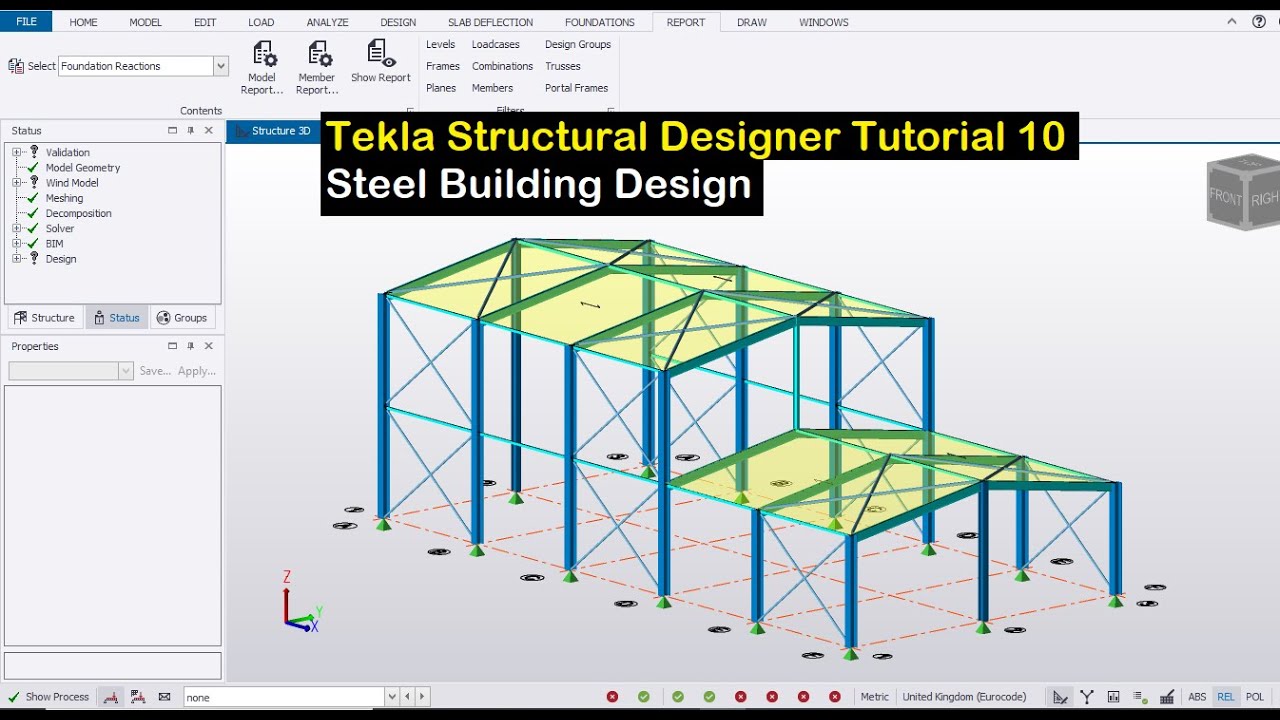
Task: Toggle Show Process checkmark
Action: pyautogui.click(x=14, y=697)
